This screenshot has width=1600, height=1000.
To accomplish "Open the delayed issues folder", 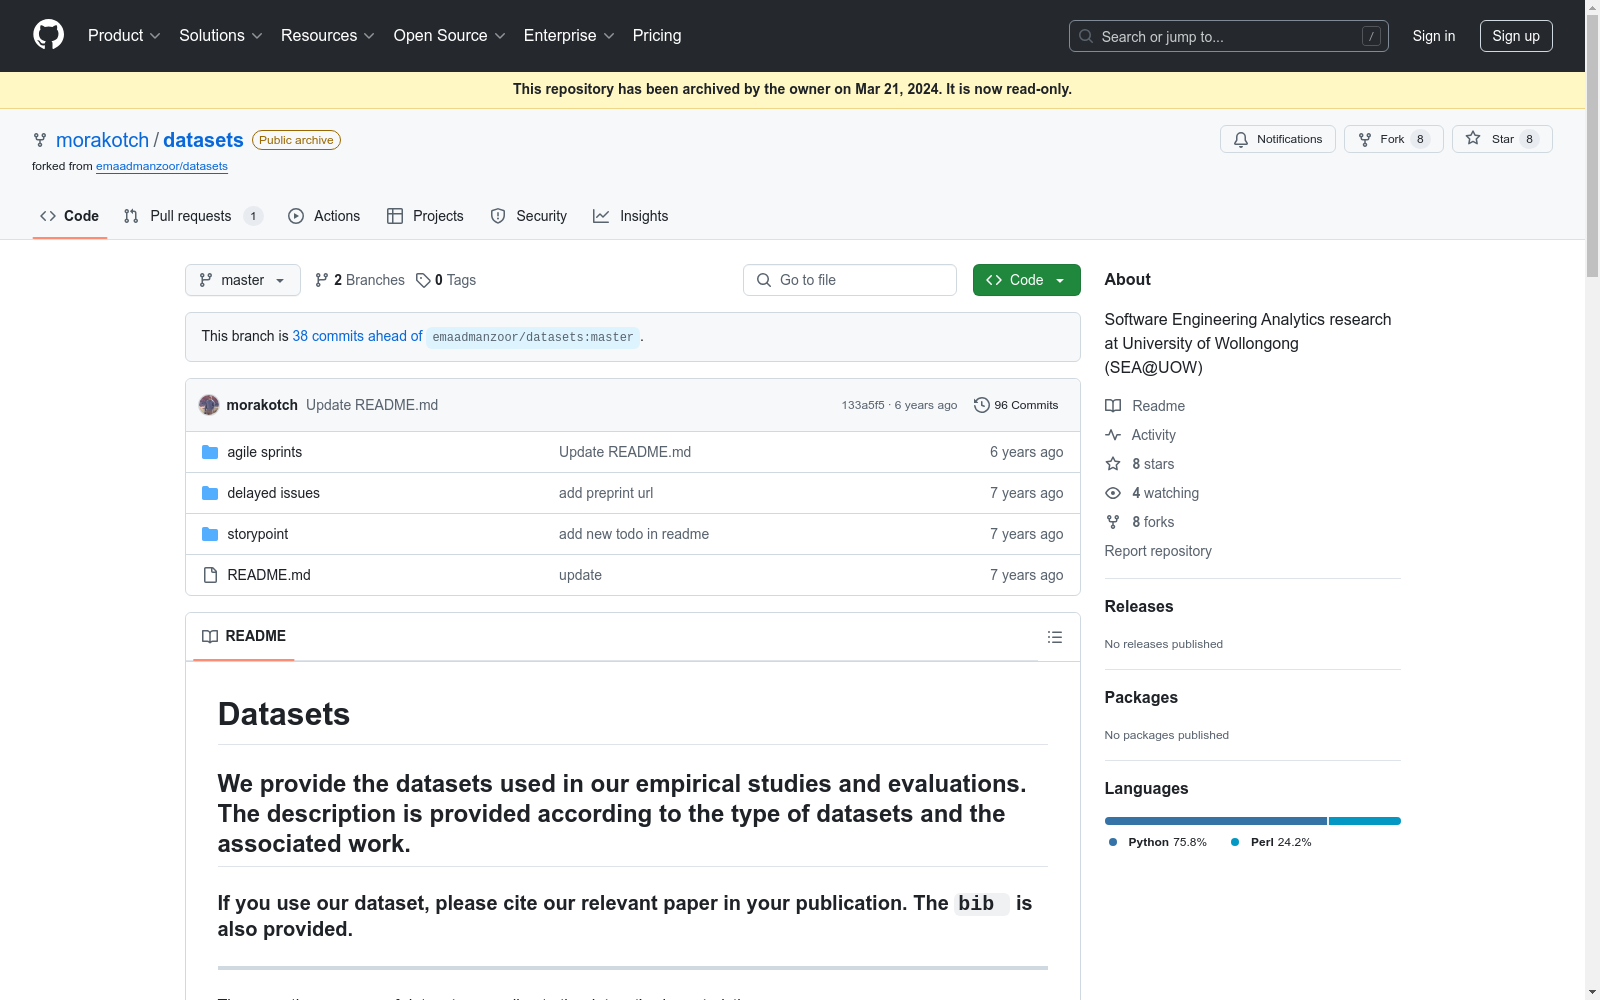I will [x=273, y=493].
